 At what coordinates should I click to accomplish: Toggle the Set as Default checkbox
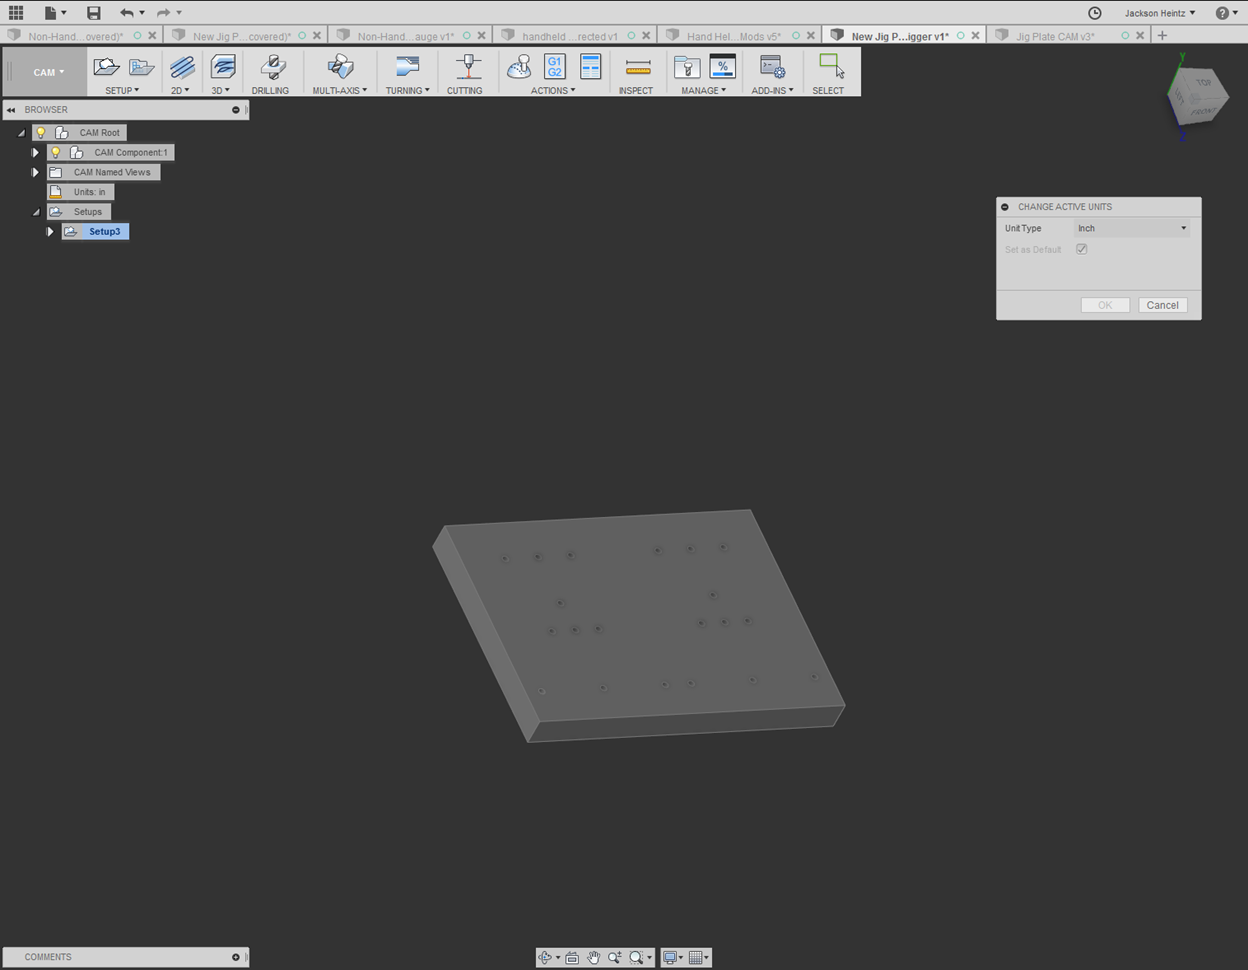[x=1081, y=249]
